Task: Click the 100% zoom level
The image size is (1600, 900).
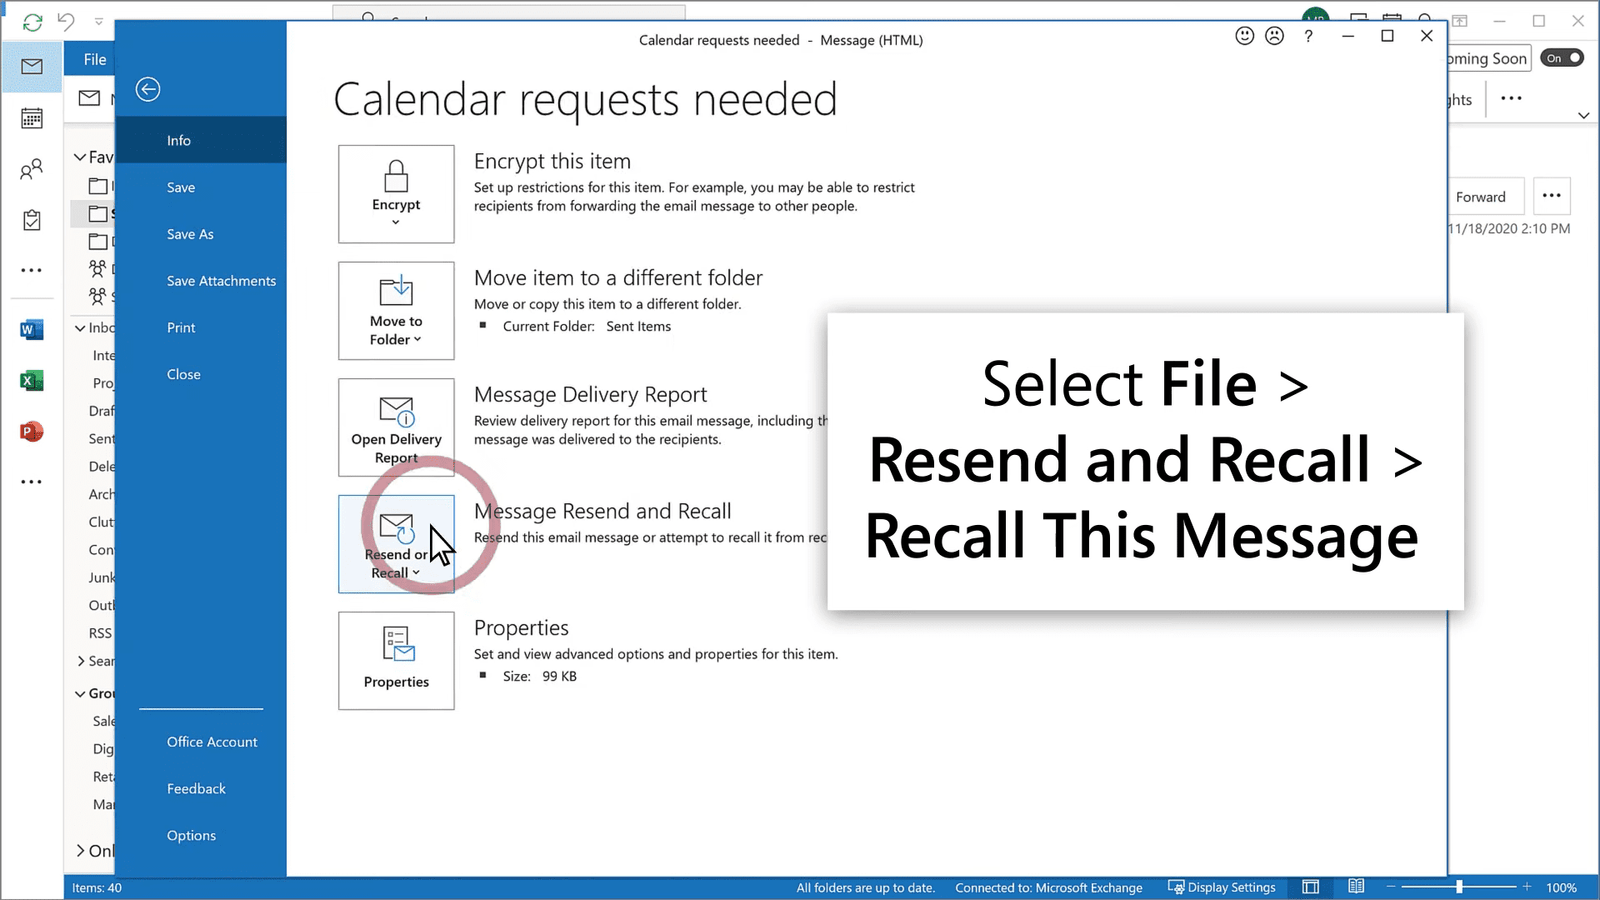Action: coord(1561,887)
